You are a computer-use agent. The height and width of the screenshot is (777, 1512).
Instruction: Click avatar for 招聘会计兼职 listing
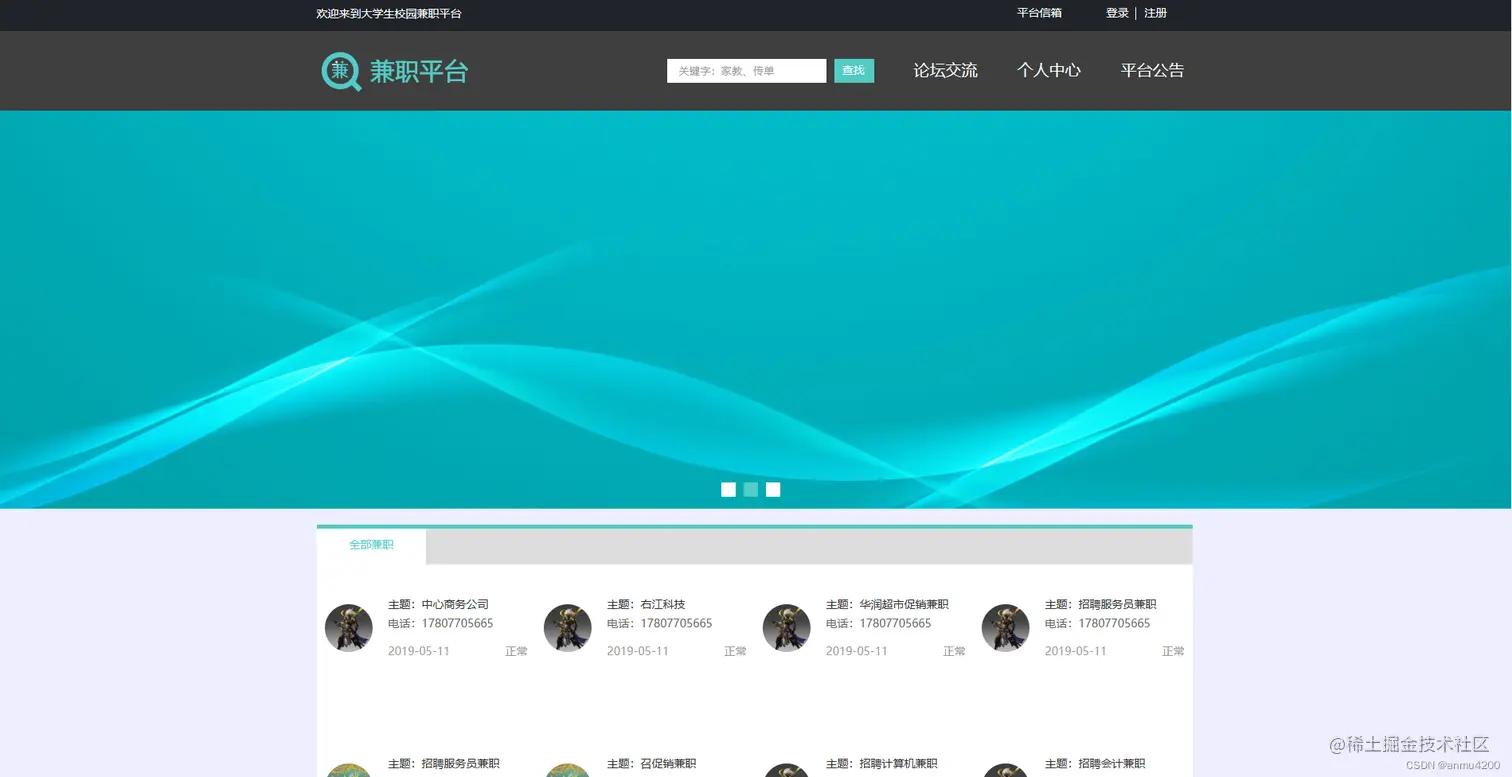[x=1005, y=770]
